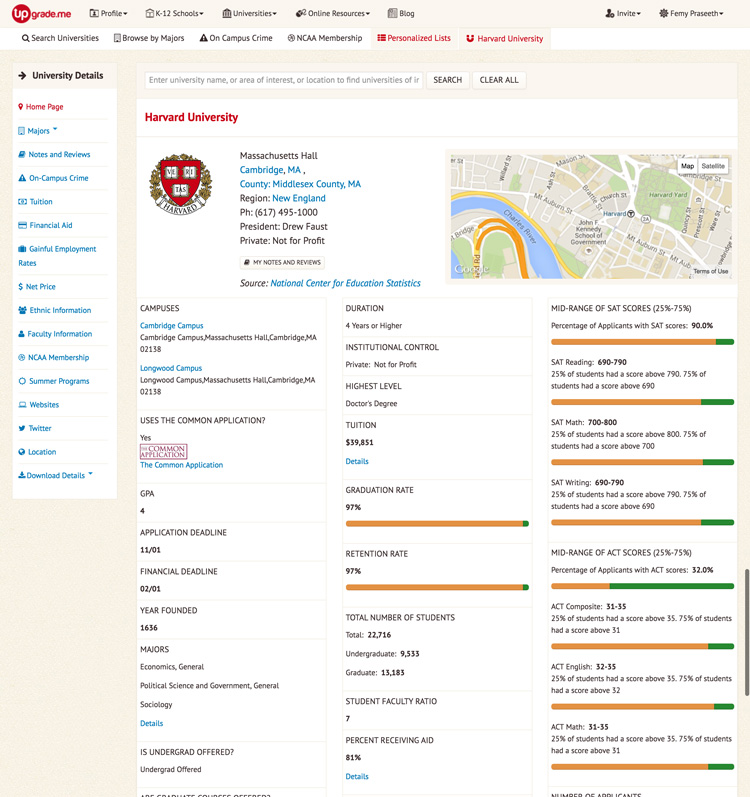Open the Tuition Details link
The height and width of the screenshot is (797, 750).
click(x=357, y=462)
